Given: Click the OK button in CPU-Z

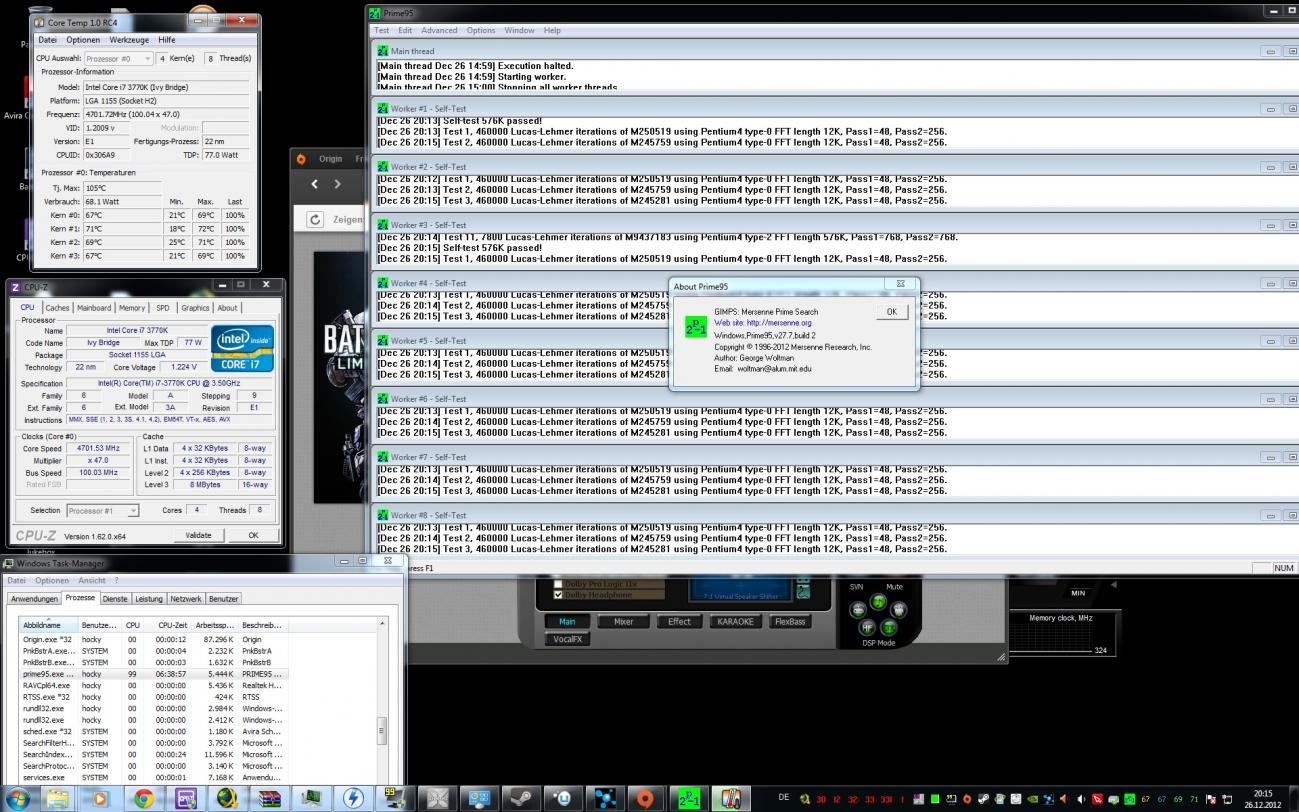Looking at the screenshot, I should point(253,535).
